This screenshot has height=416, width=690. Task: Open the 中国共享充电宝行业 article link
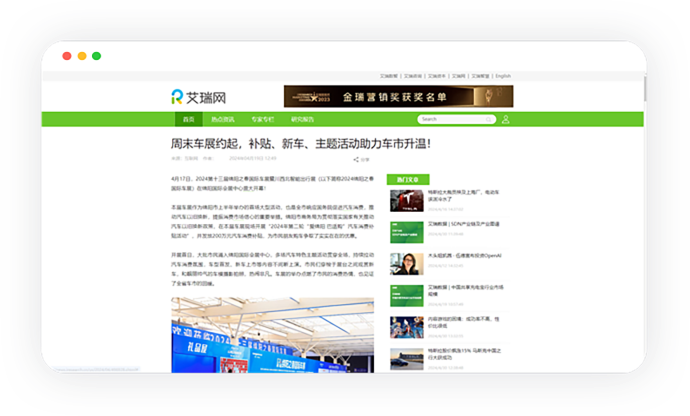[466, 291]
